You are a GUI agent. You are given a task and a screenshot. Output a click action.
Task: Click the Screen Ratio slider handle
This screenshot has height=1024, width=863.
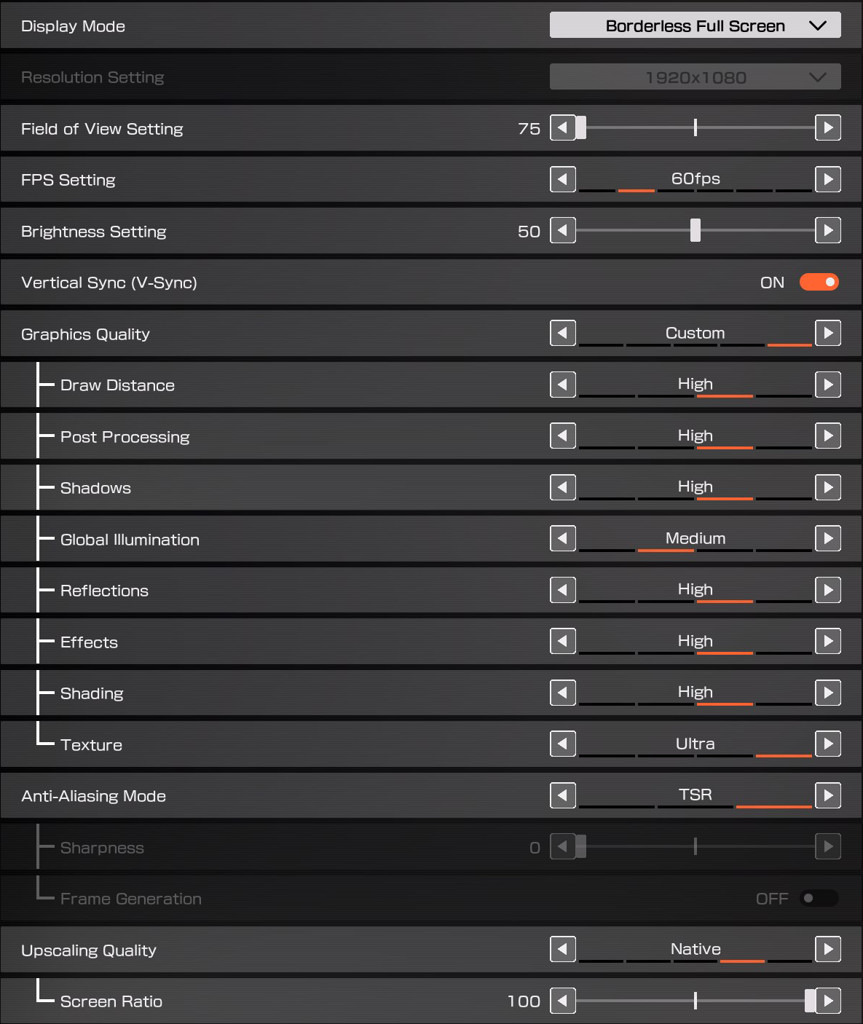point(810,1001)
